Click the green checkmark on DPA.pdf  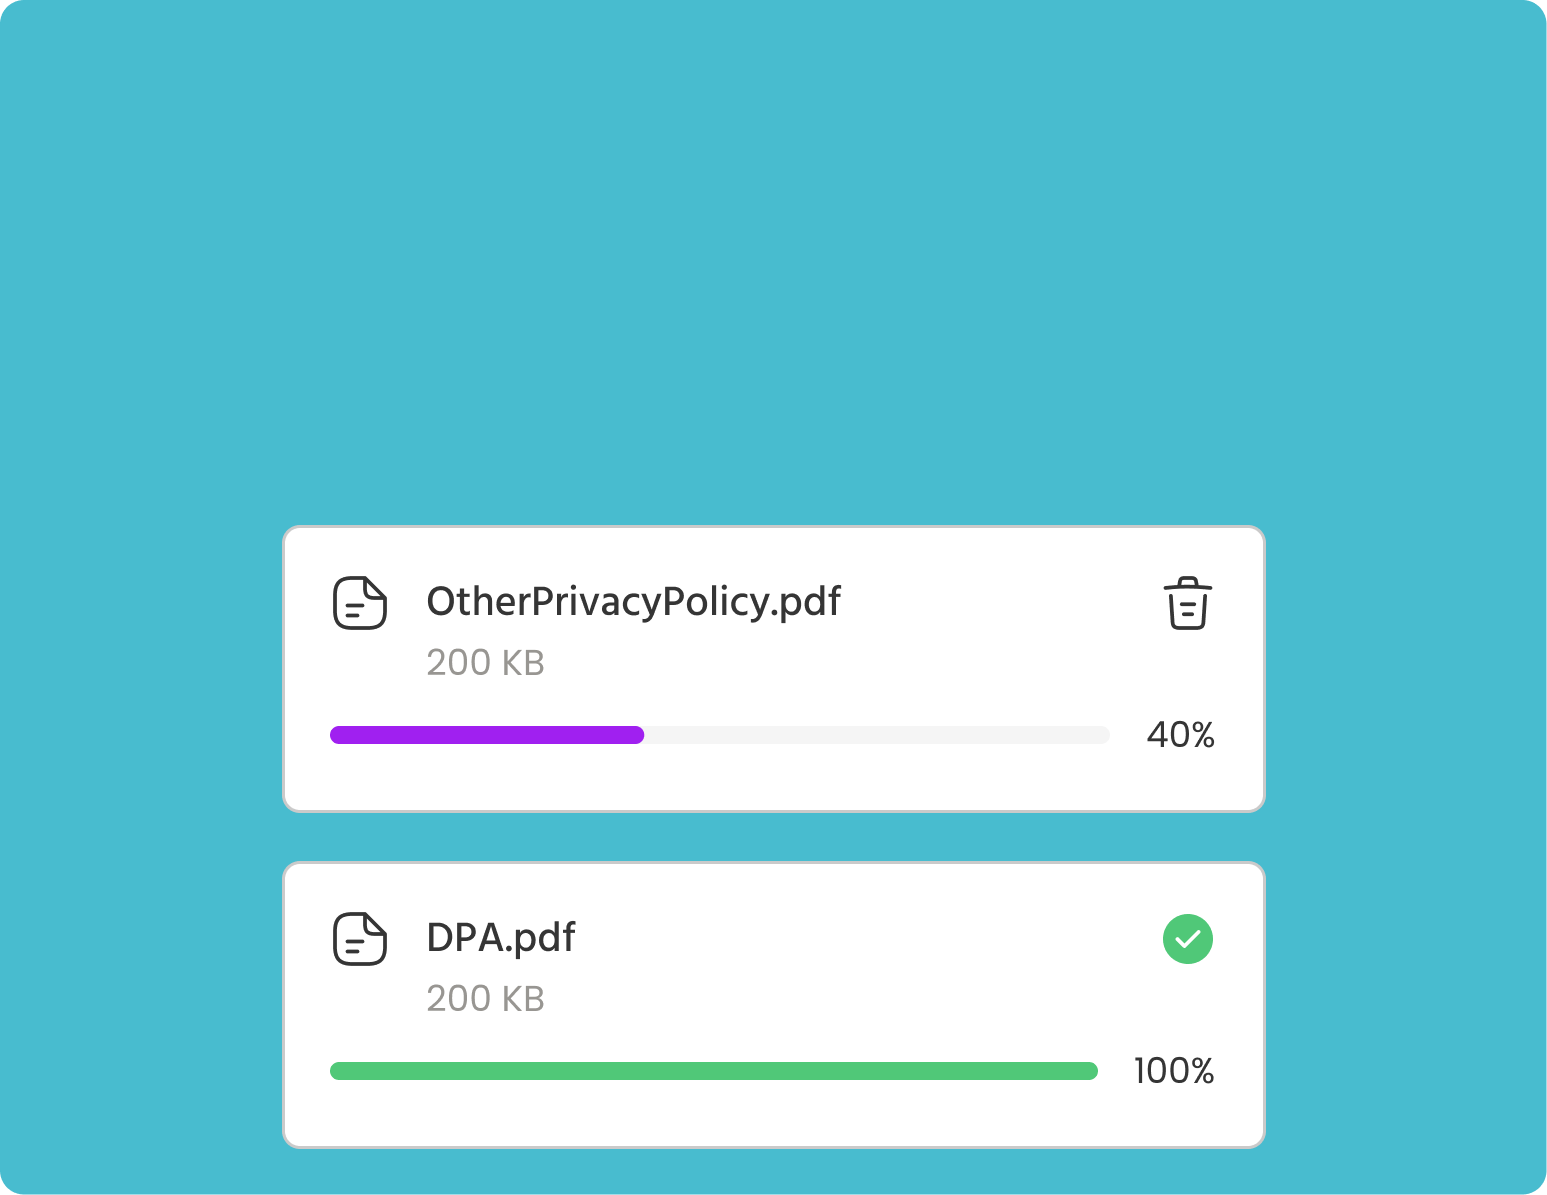click(1188, 939)
